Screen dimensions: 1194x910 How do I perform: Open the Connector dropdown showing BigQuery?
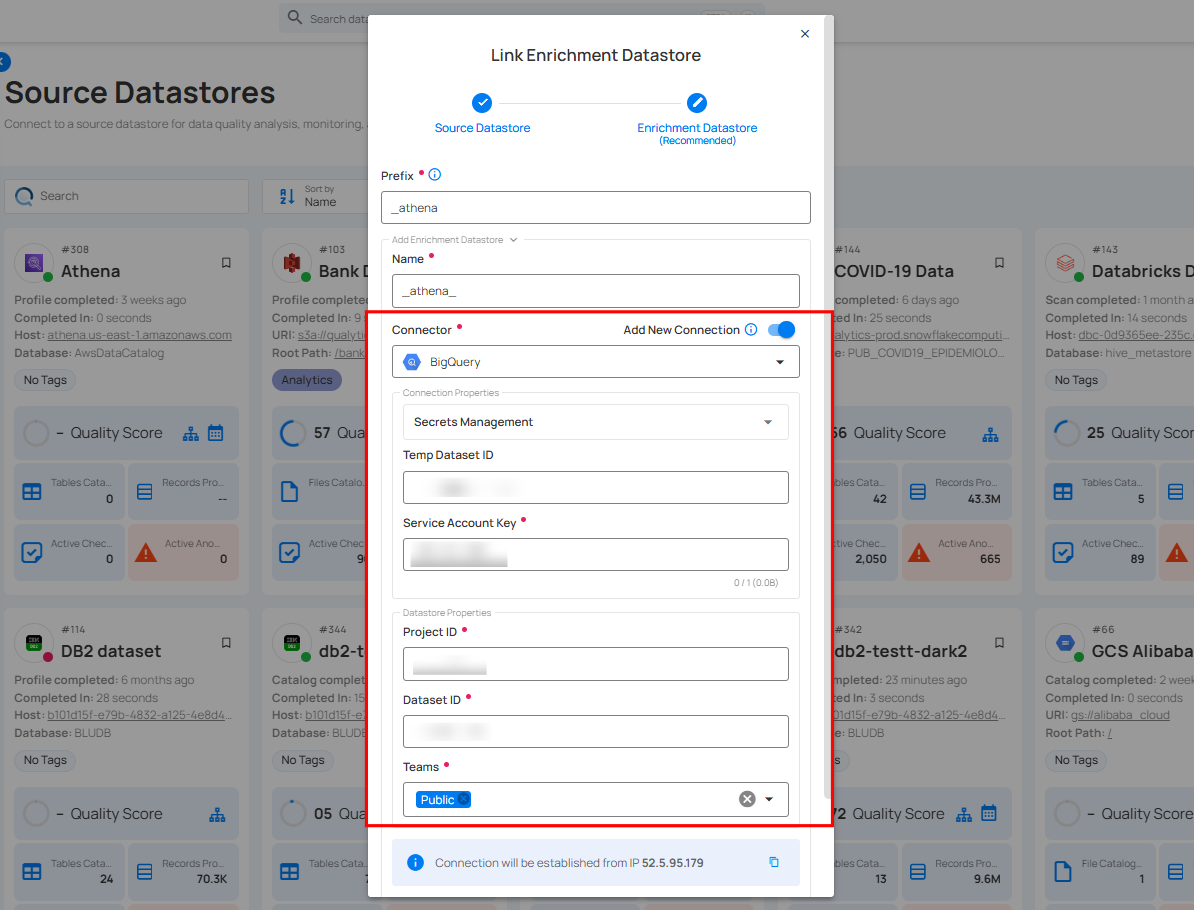click(x=779, y=361)
